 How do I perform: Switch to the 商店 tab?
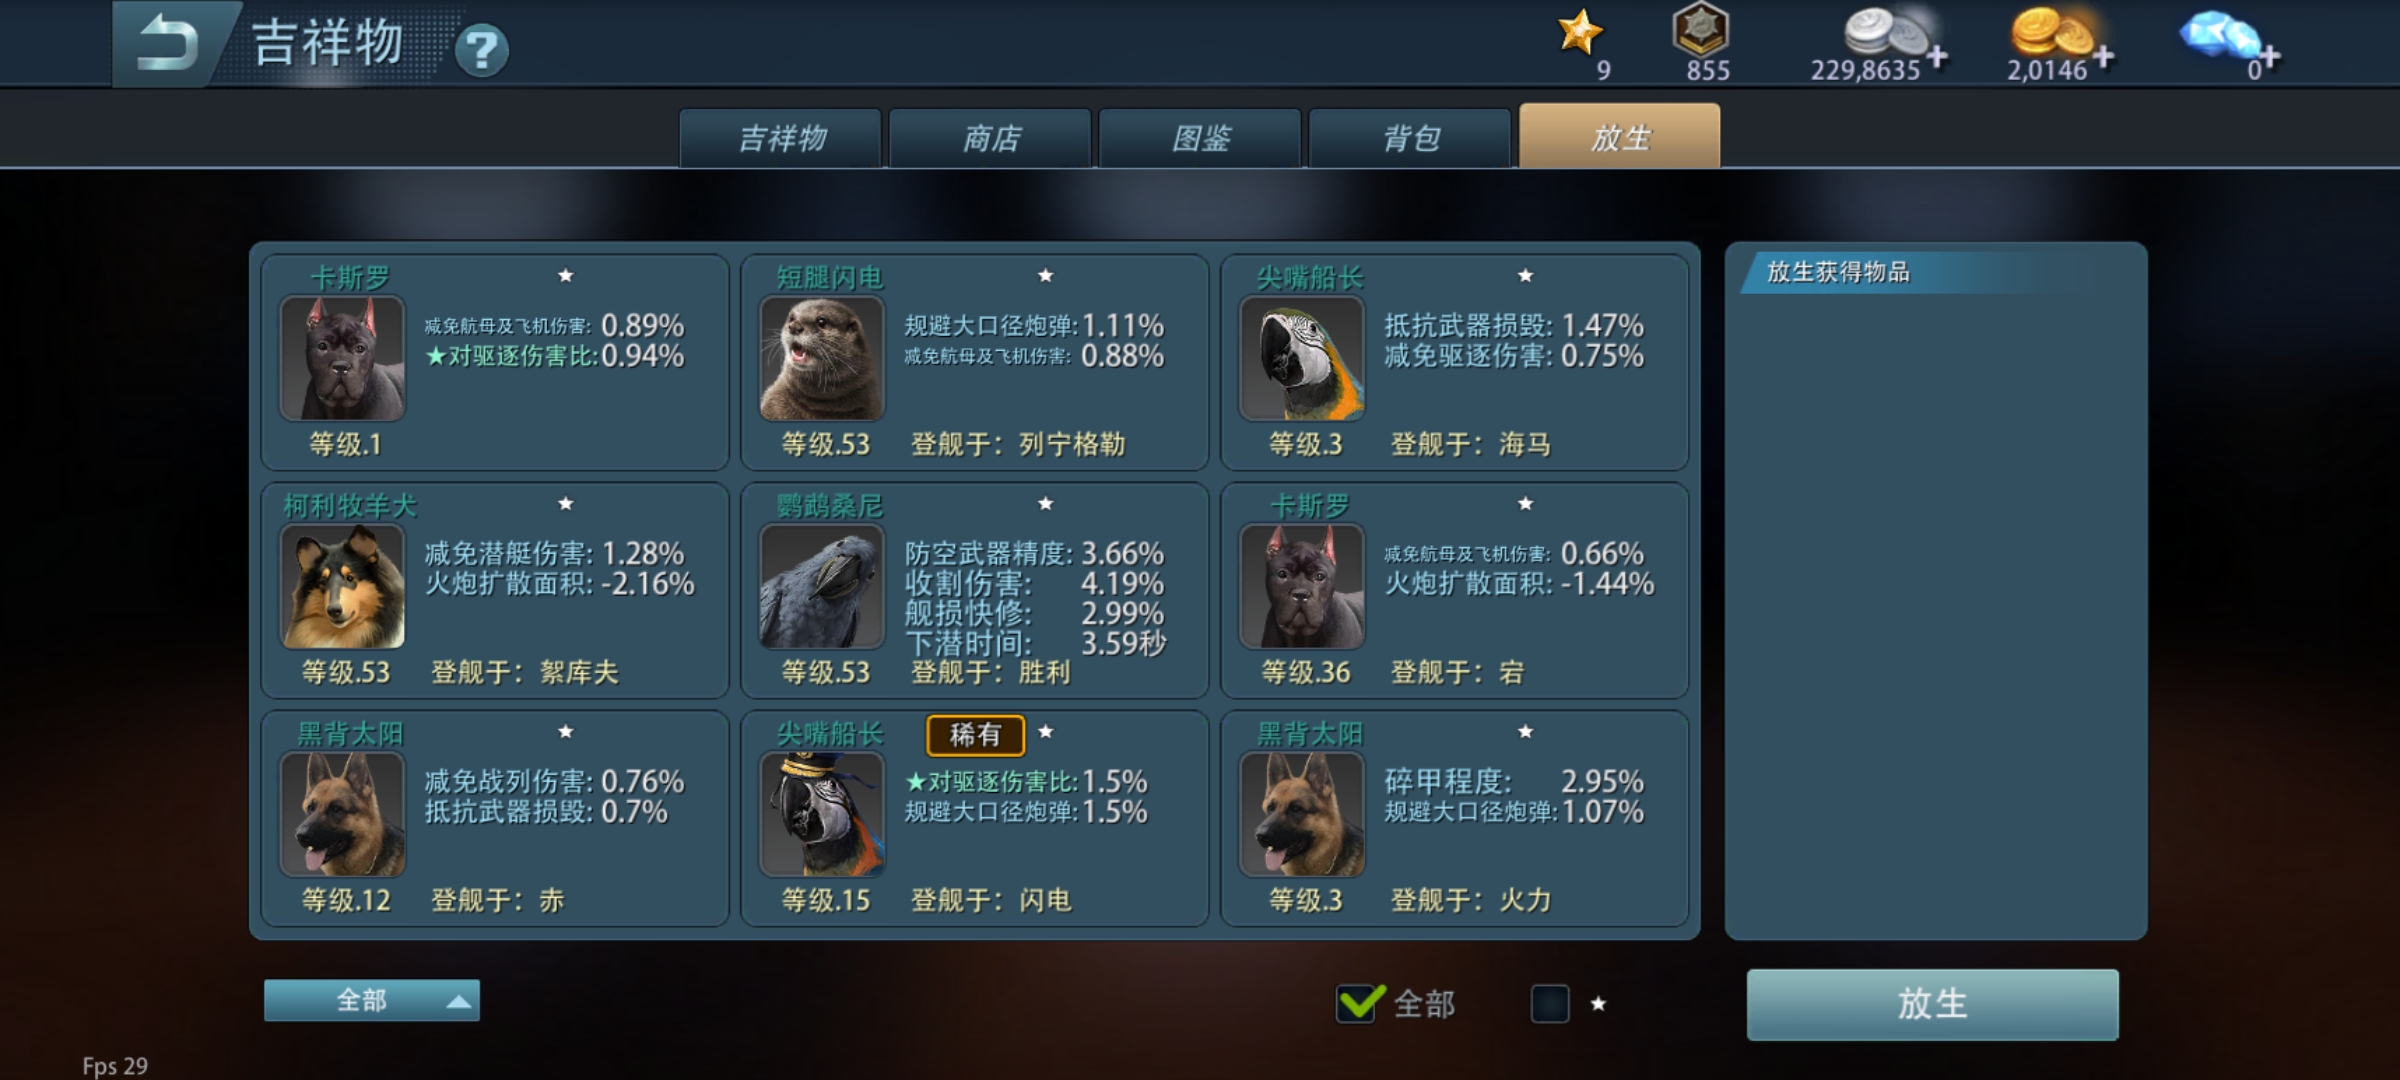[x=991, y=138]
